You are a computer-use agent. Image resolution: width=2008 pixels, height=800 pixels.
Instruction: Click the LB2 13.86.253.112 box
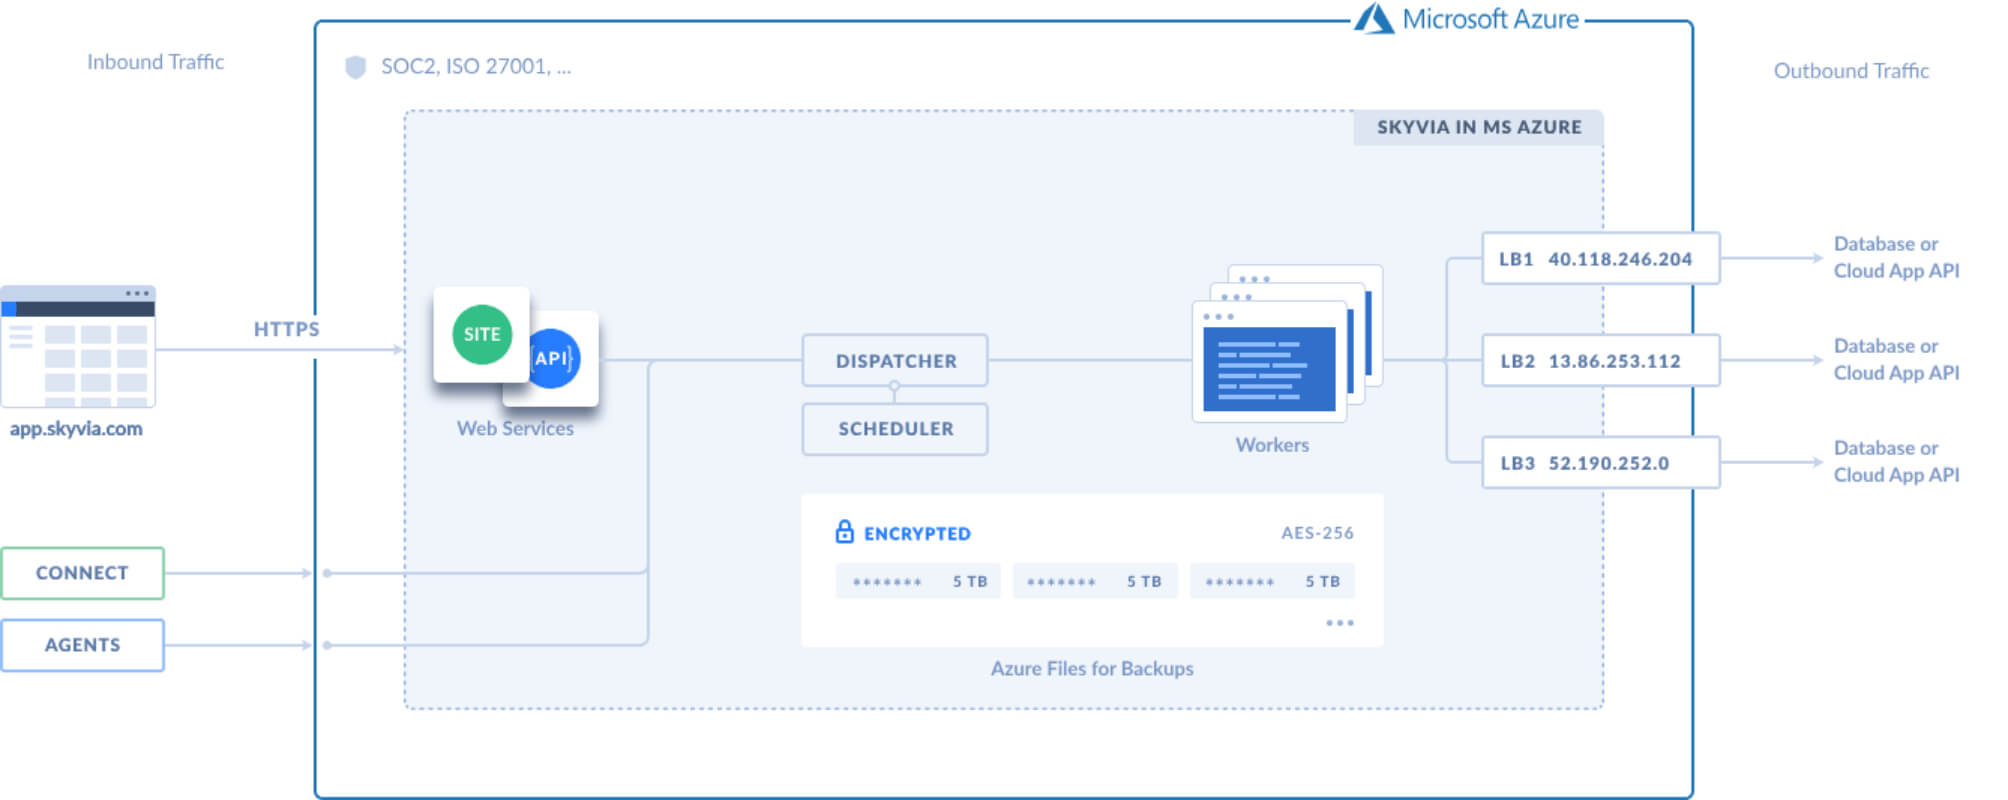pos(1600,361)
